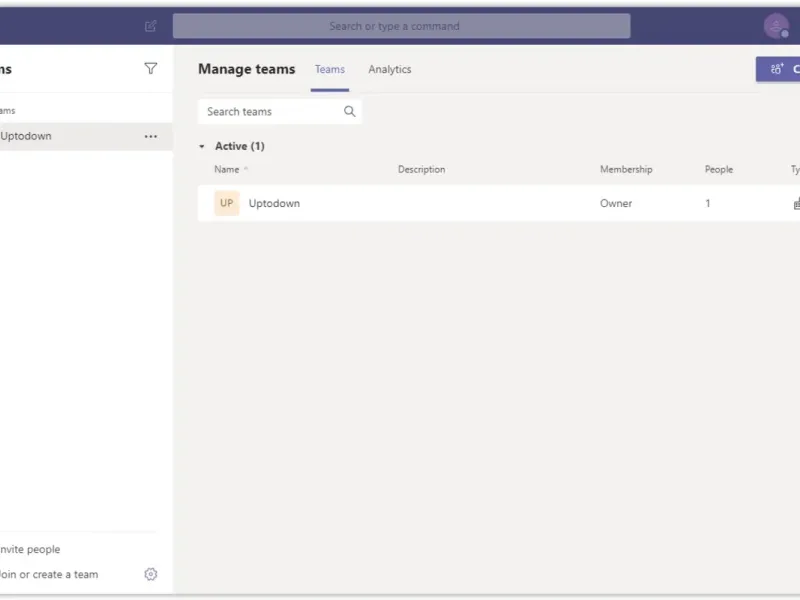The height and width of the screenshot is (600, 800).
Task: Click the people count 1 cell
Action: point(708,203)
